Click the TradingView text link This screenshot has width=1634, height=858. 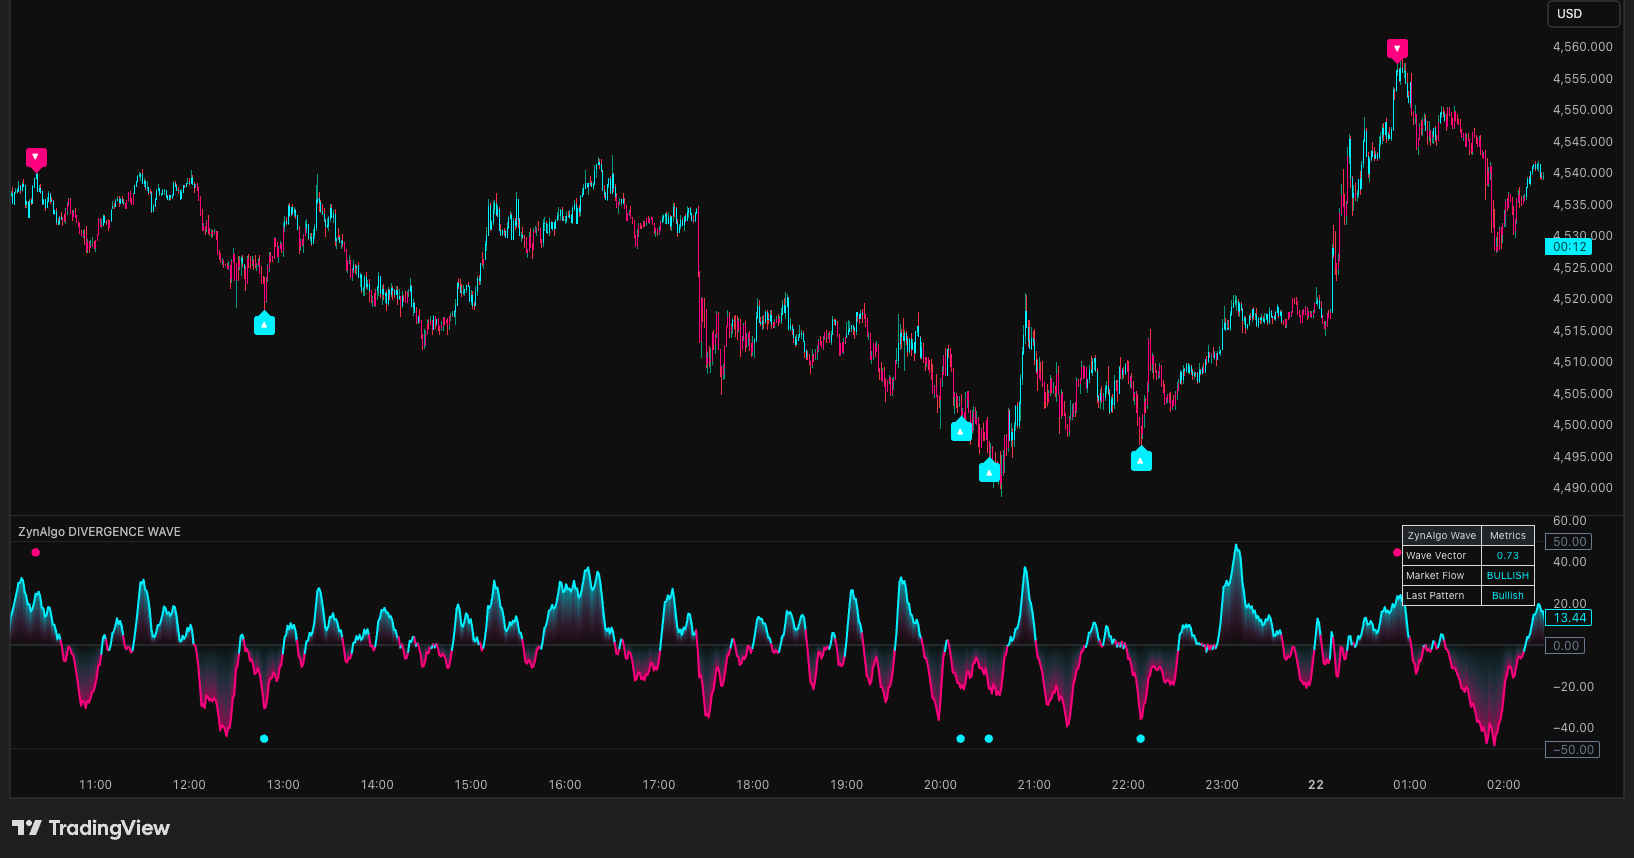tap(109, 828)
